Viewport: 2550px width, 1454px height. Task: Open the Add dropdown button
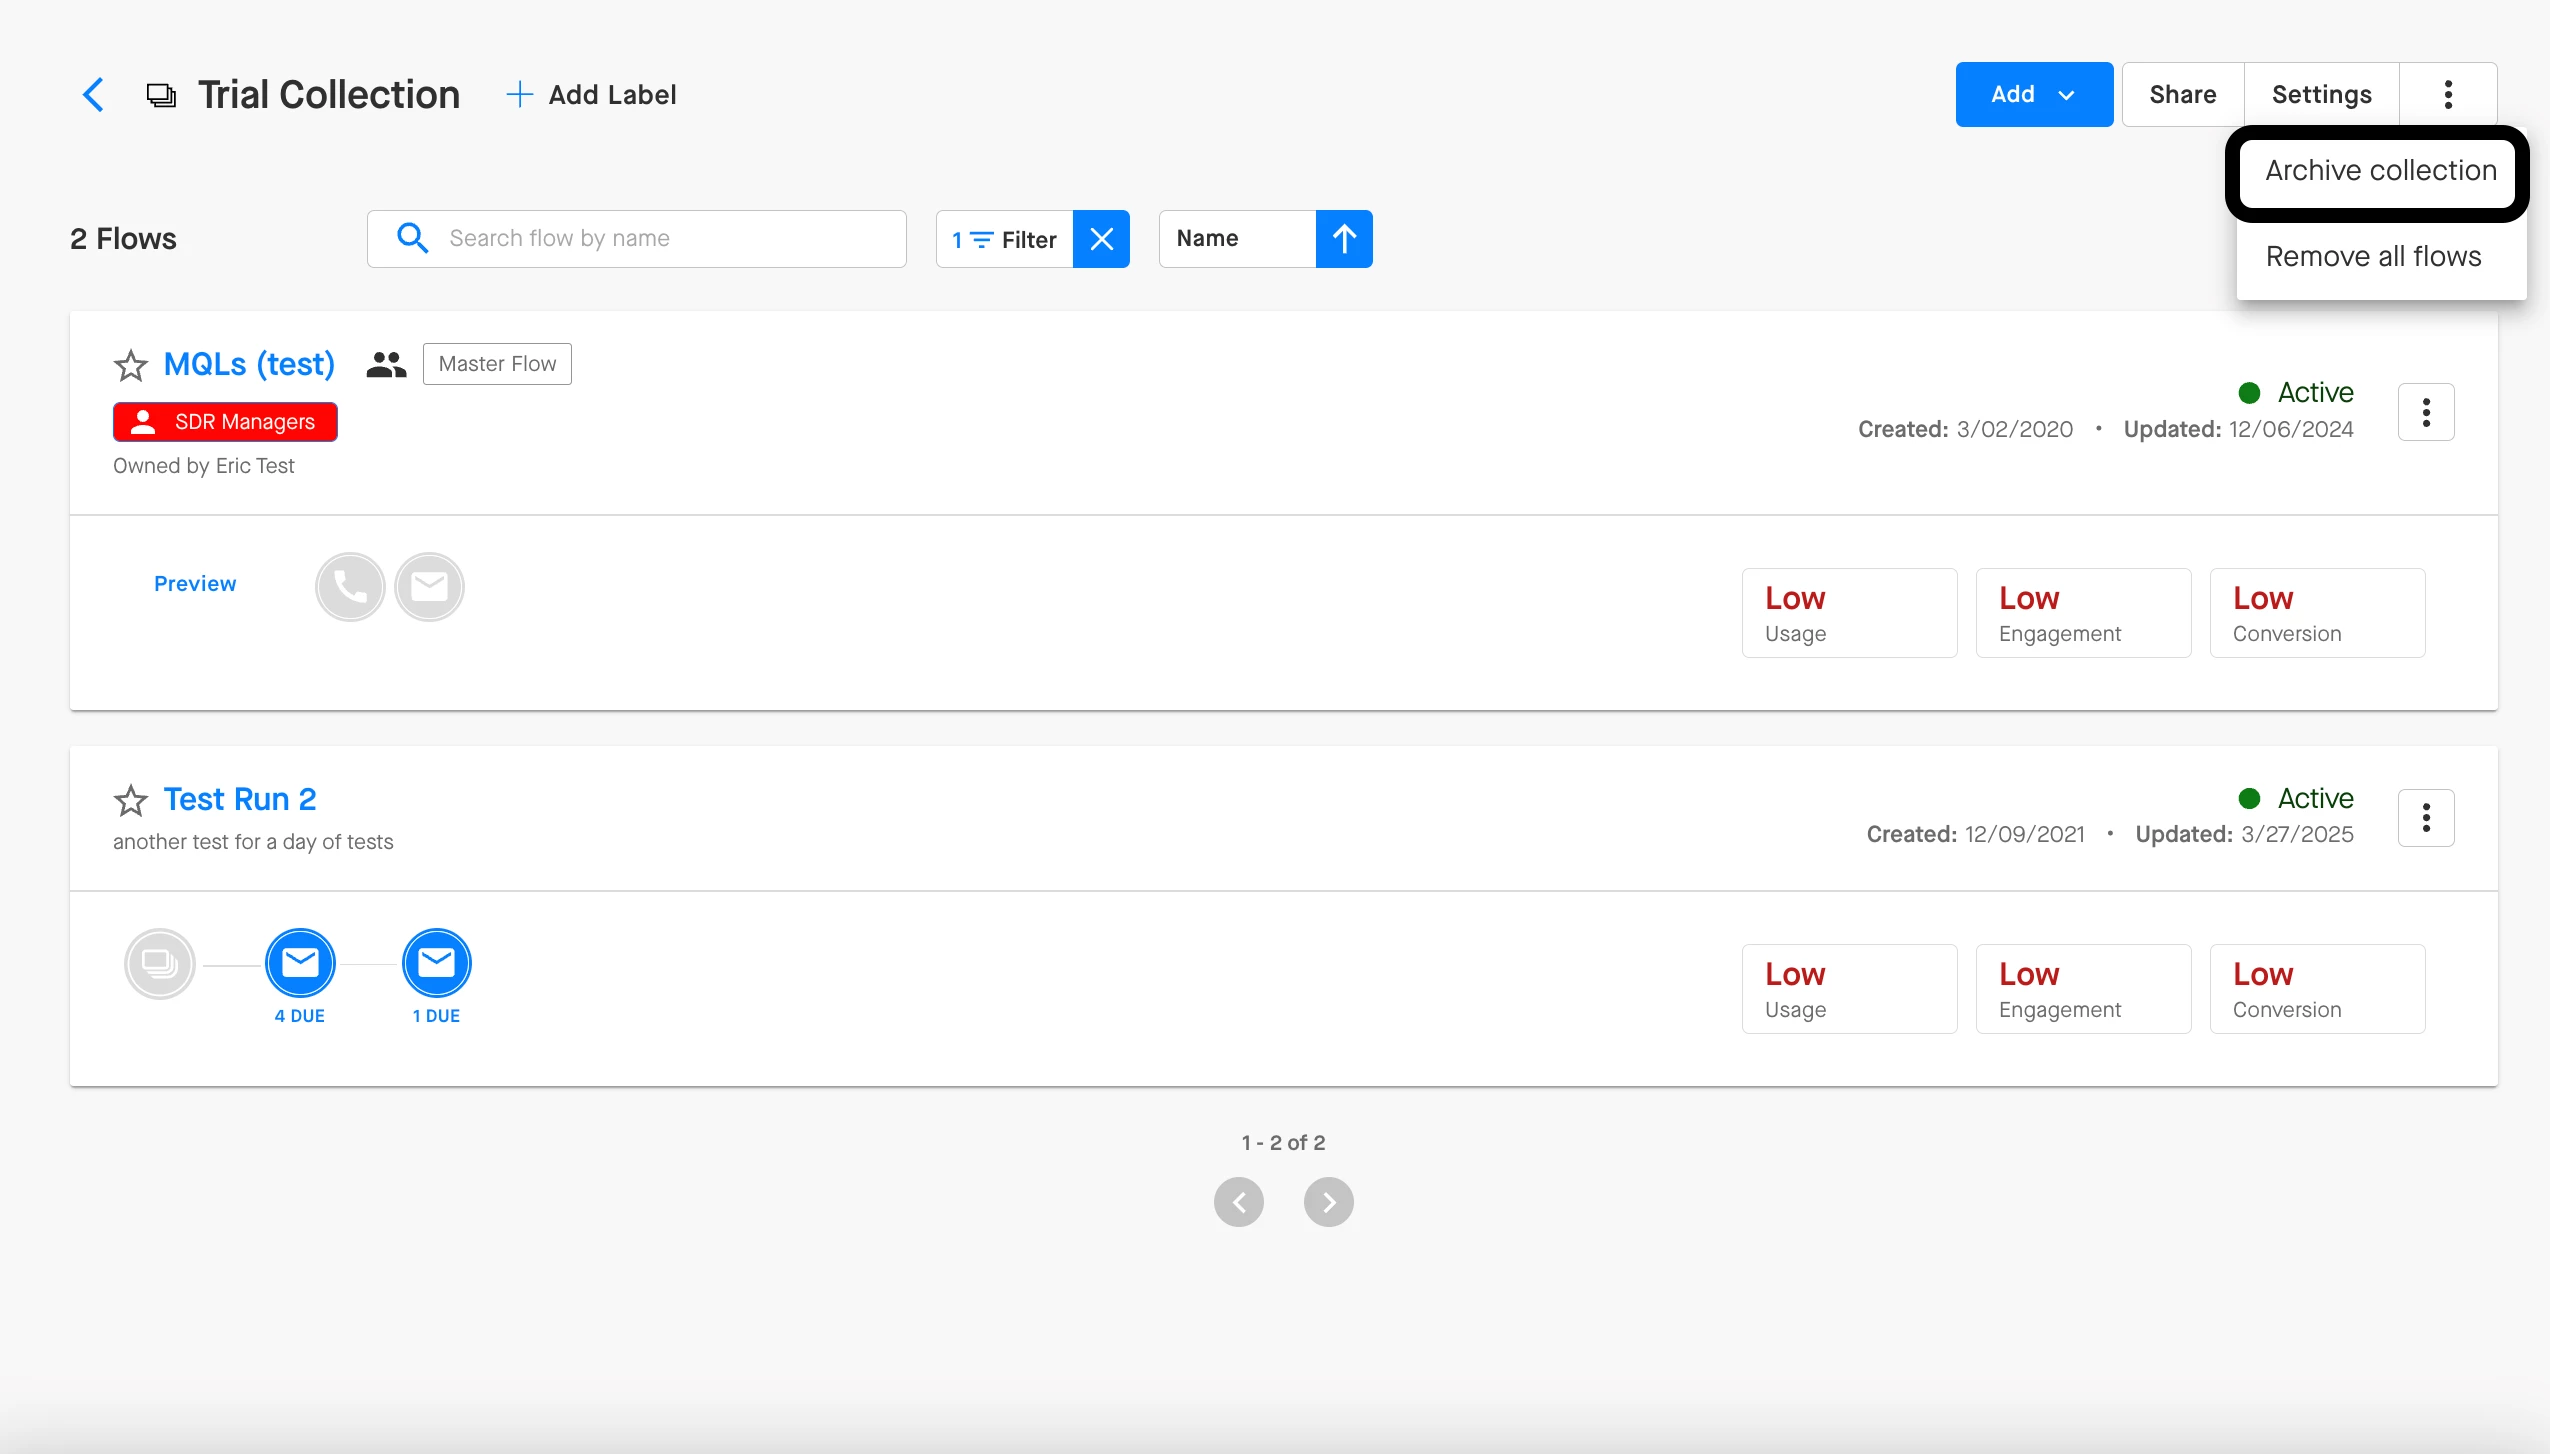(x=2033, y=95)
